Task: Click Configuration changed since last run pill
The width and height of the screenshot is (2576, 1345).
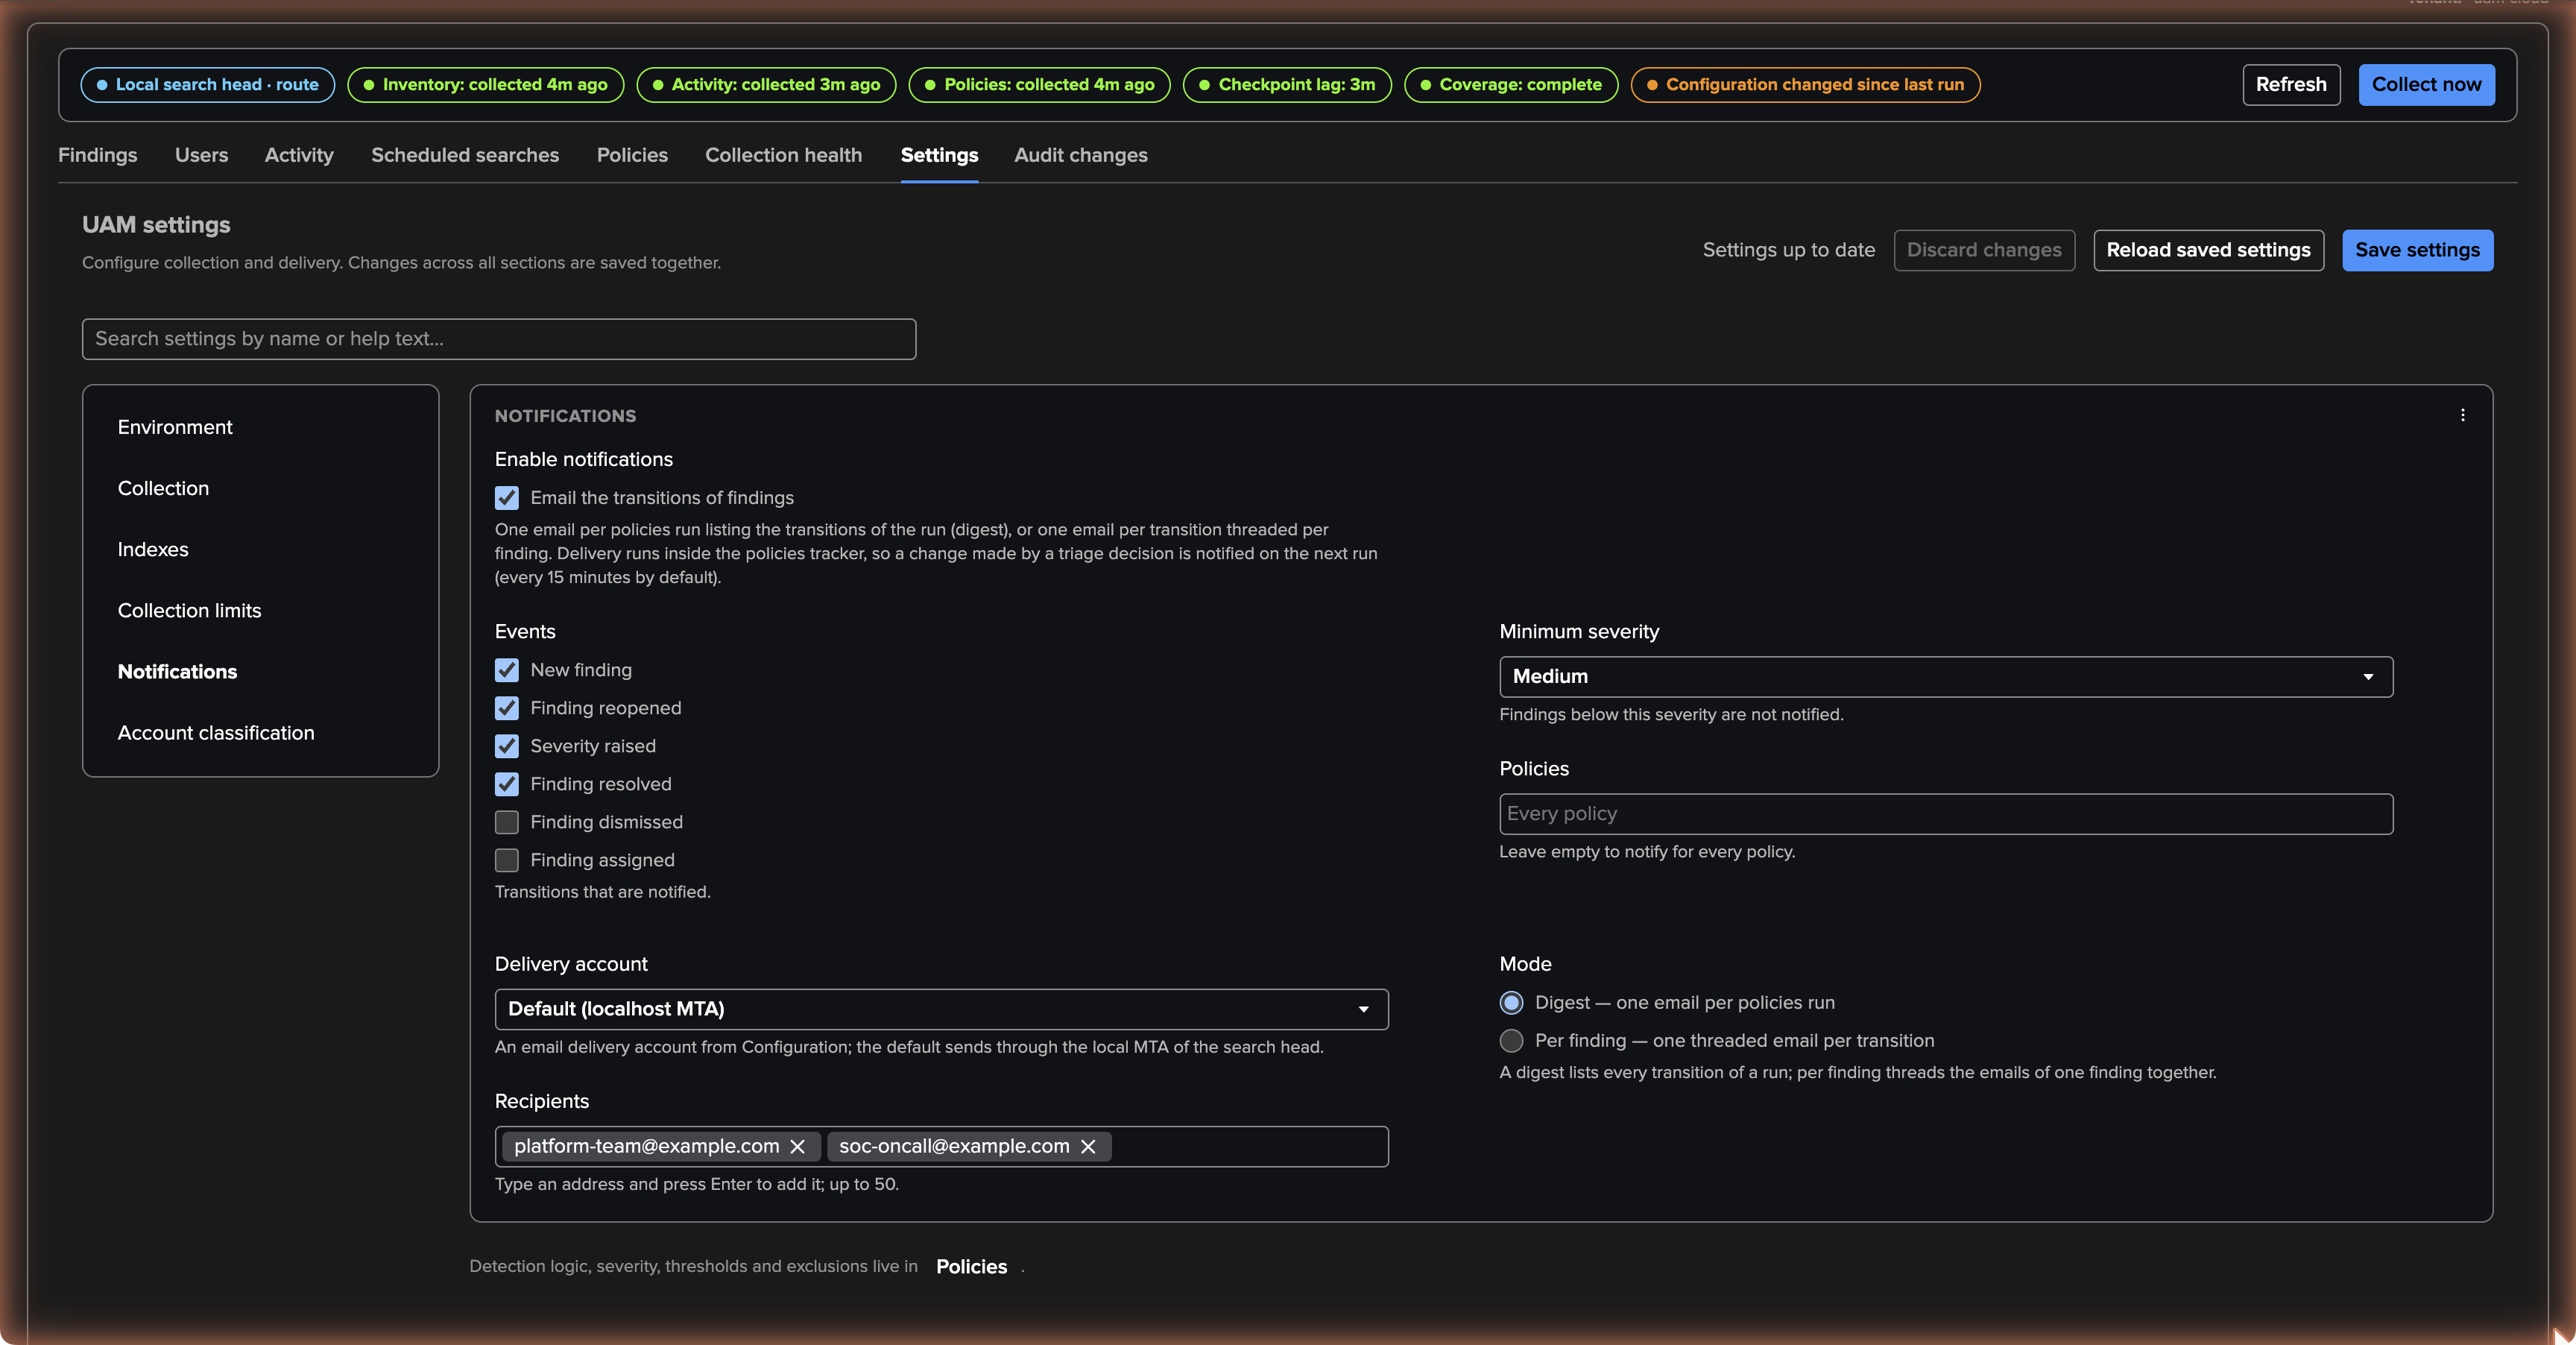Action: 1805,84
